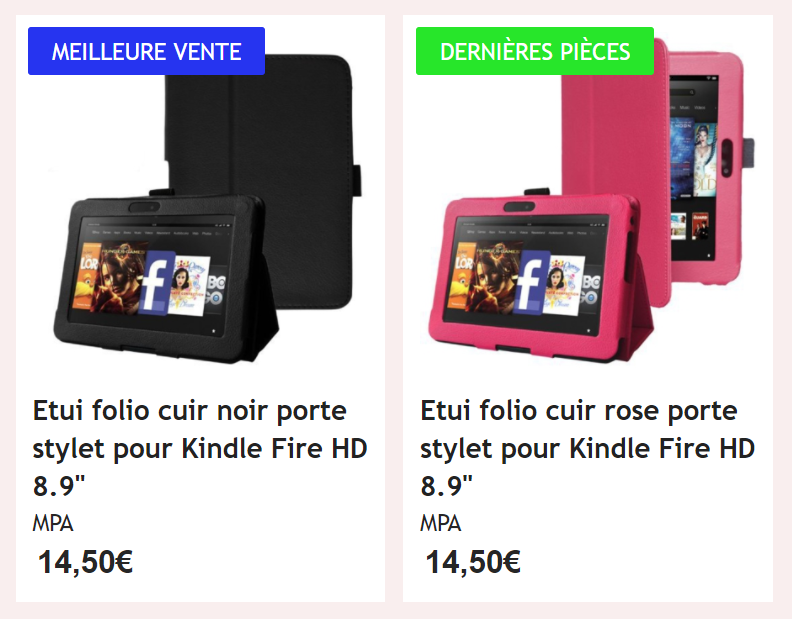Click the 14,50€ price of pink case

coord(473,561)
